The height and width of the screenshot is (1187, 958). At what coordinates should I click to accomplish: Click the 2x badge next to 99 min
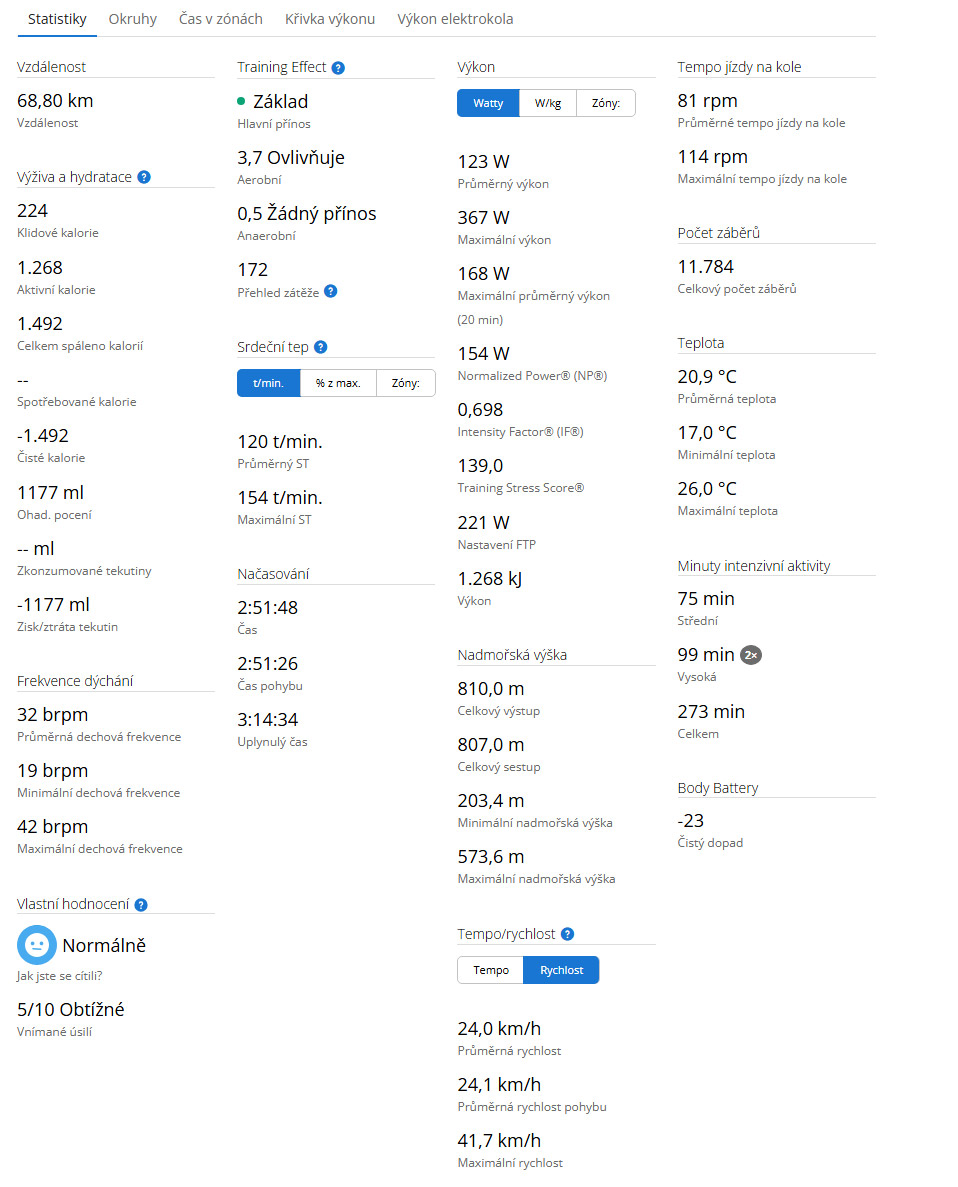[x=750, y=656]
